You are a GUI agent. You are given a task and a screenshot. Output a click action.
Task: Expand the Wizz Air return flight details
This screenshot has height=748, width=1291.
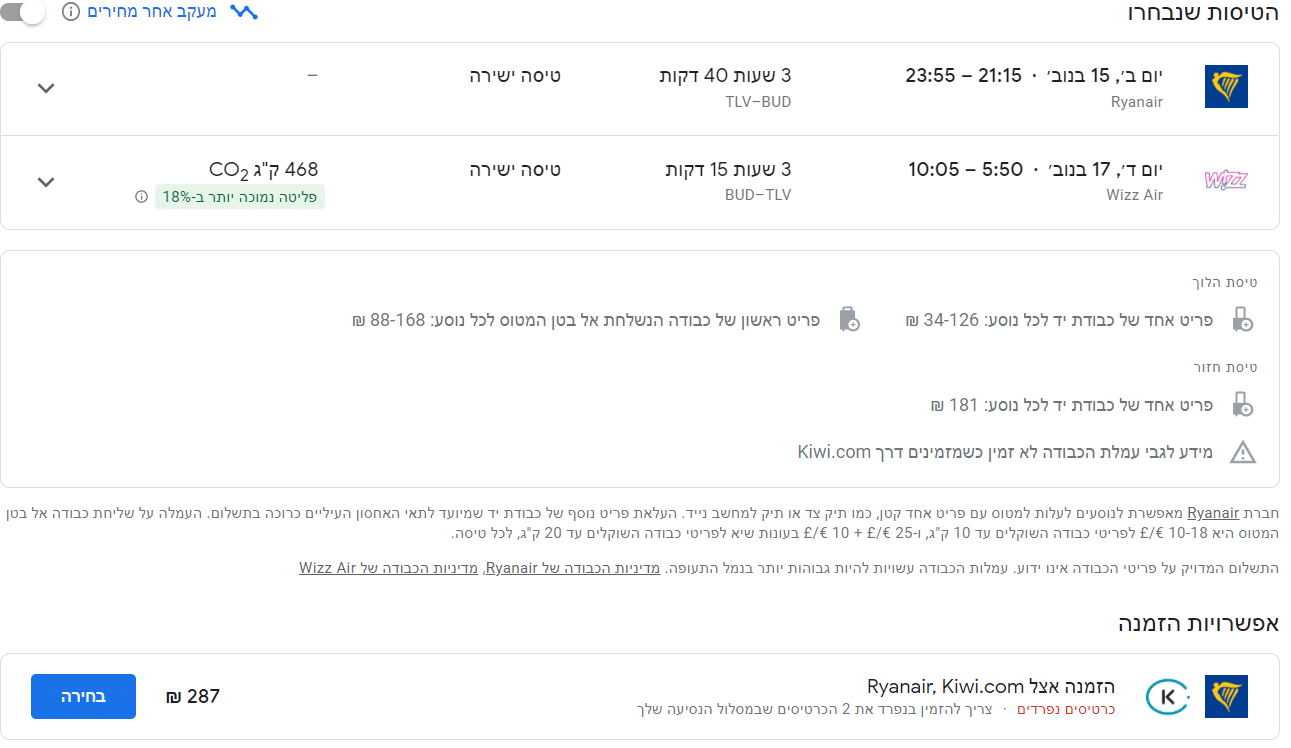[46, 182]
